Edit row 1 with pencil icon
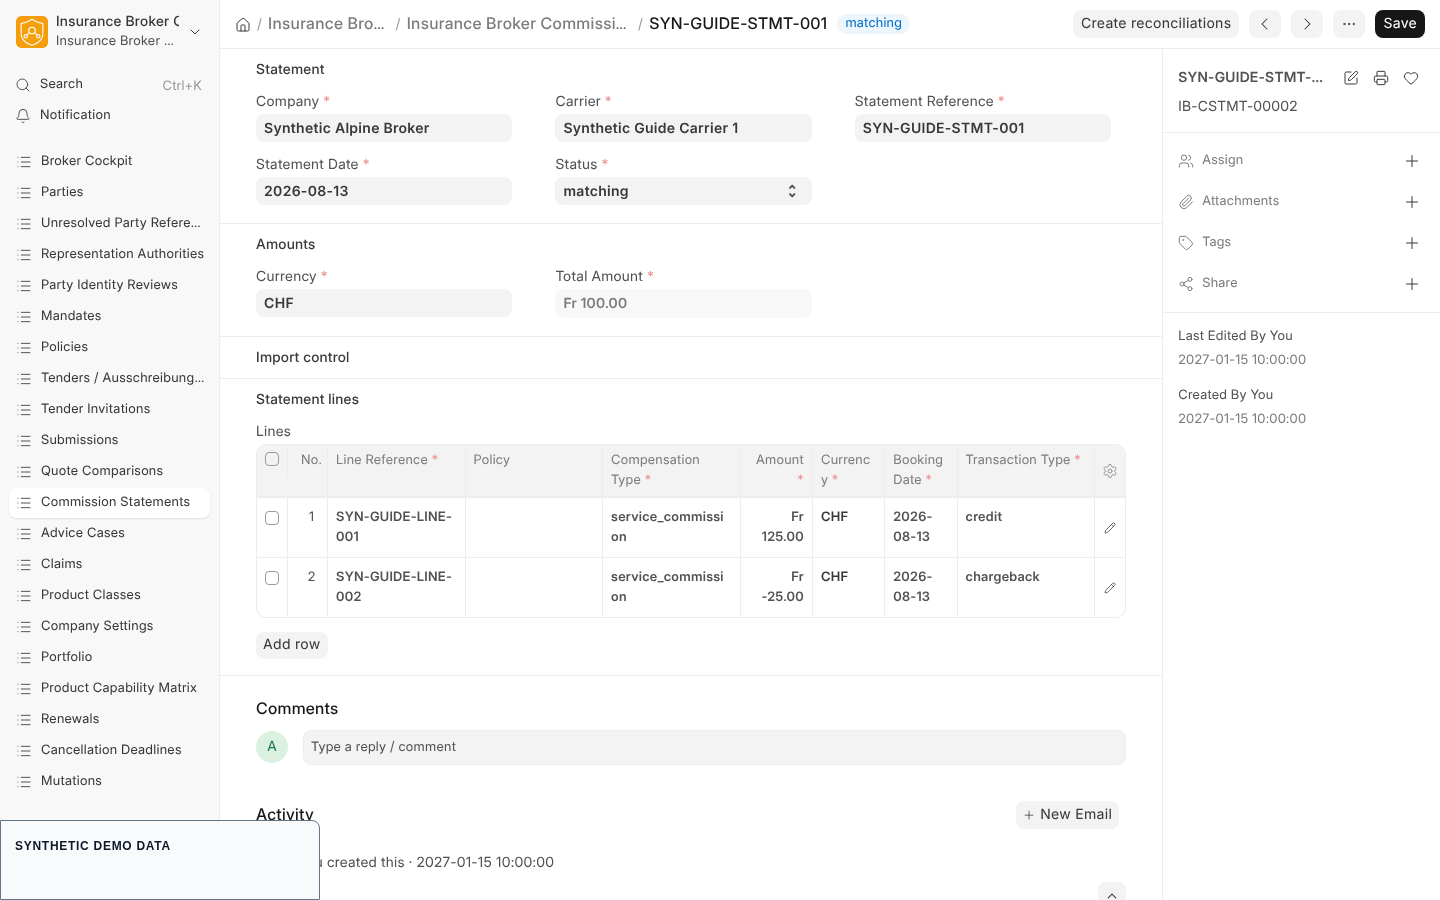The image size is (1440, 900). point(1110,528)
